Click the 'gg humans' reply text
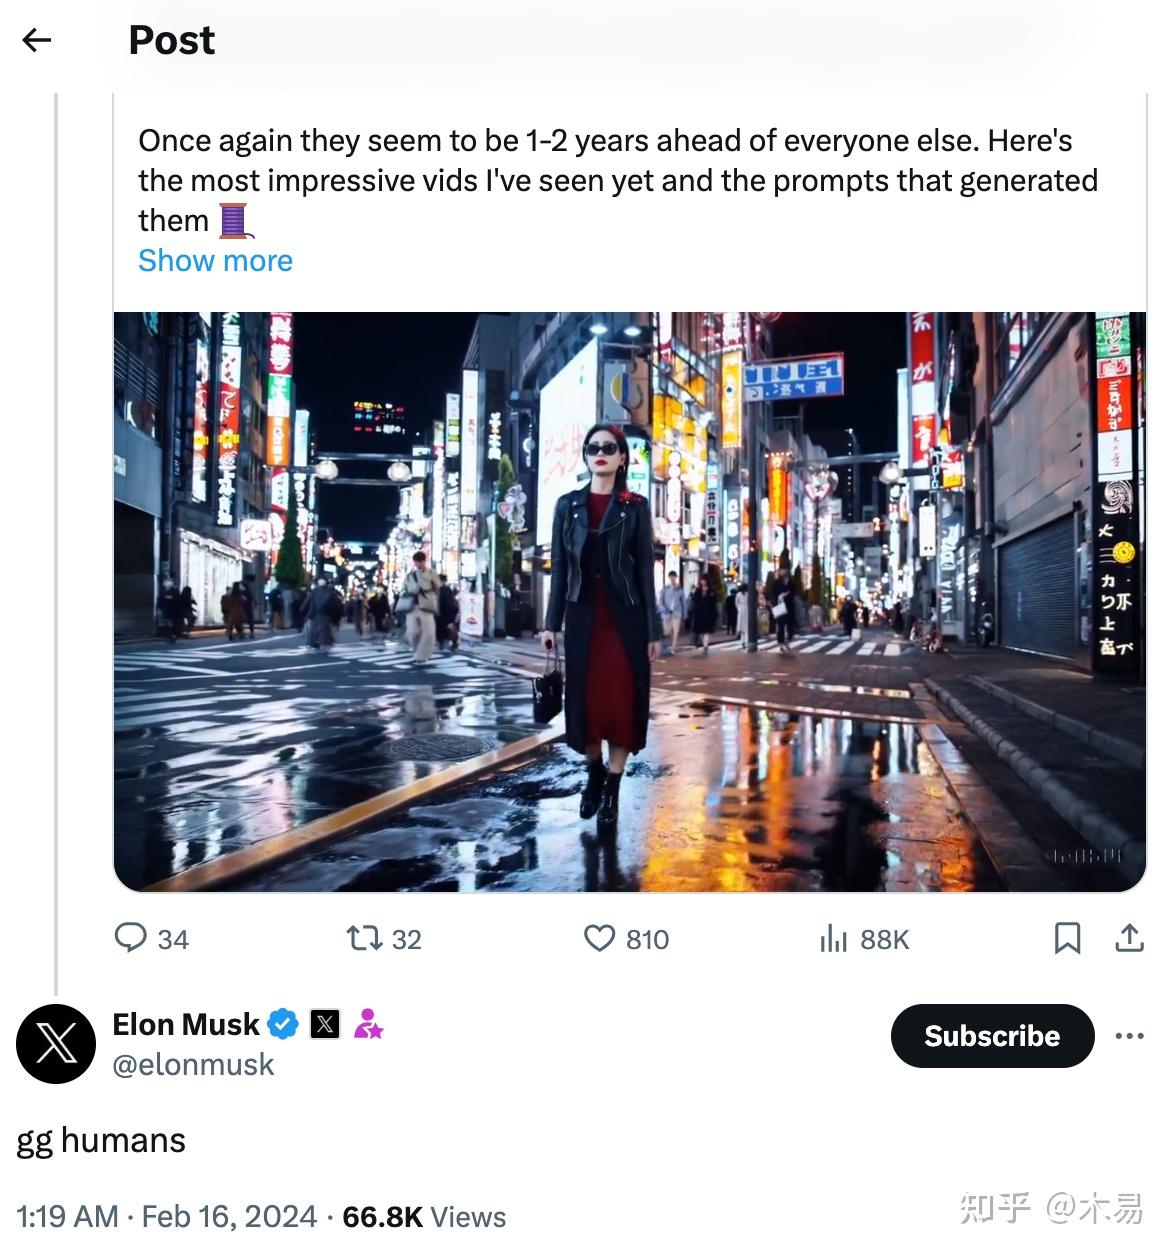The height and width of the screenshot is (1256, 1174). (99, 1139)
